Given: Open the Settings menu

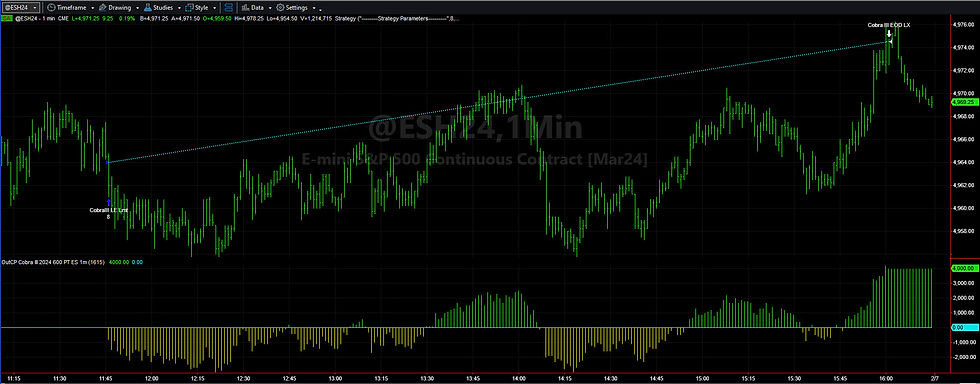Looking at the screenshot, I should [296, 8].
